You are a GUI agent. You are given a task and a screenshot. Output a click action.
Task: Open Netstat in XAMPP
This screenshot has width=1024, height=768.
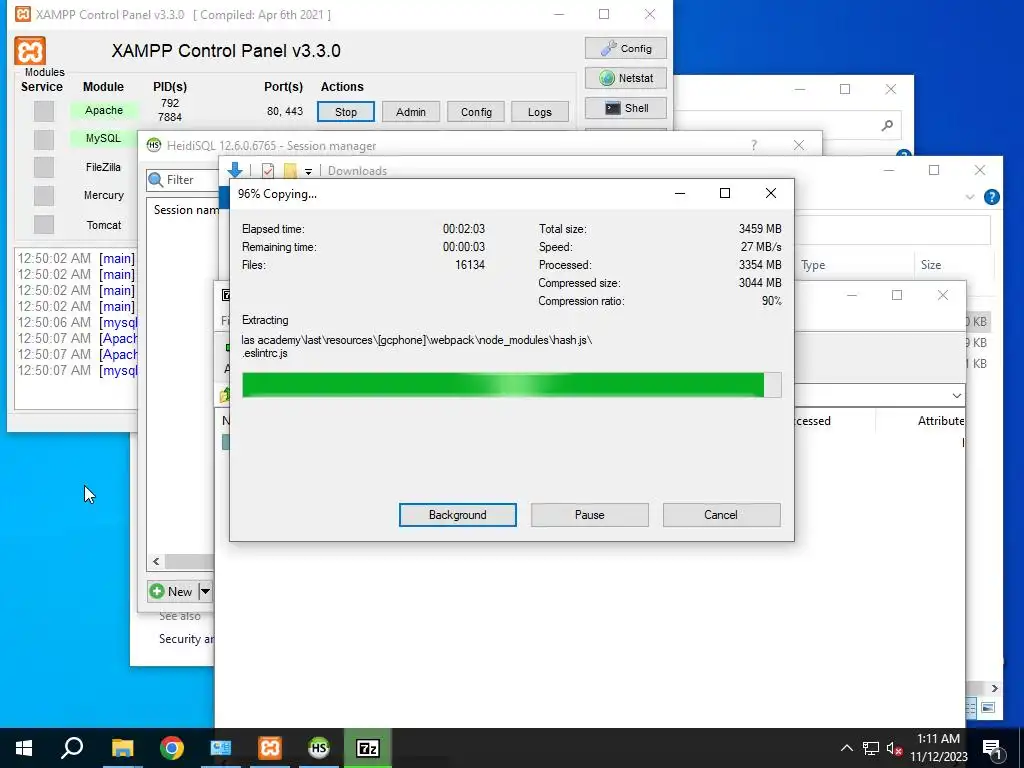pyautogui.click(x=626, y=78)
